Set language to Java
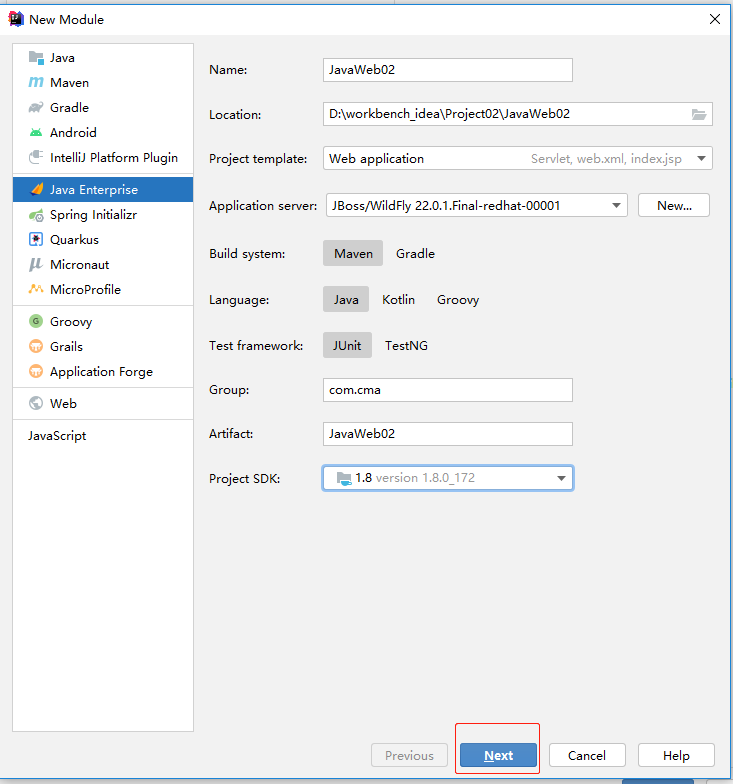Screen dimensions: 733x784 346,300
